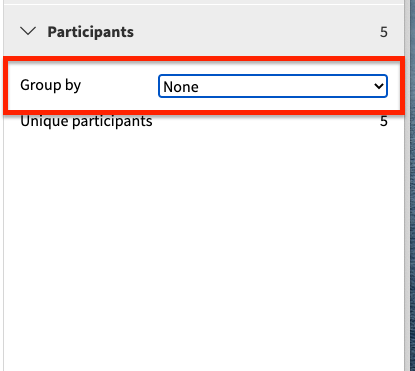415x371 pixels.
Task: Click the Group by dropdown arrow
Action: point(379,86)
